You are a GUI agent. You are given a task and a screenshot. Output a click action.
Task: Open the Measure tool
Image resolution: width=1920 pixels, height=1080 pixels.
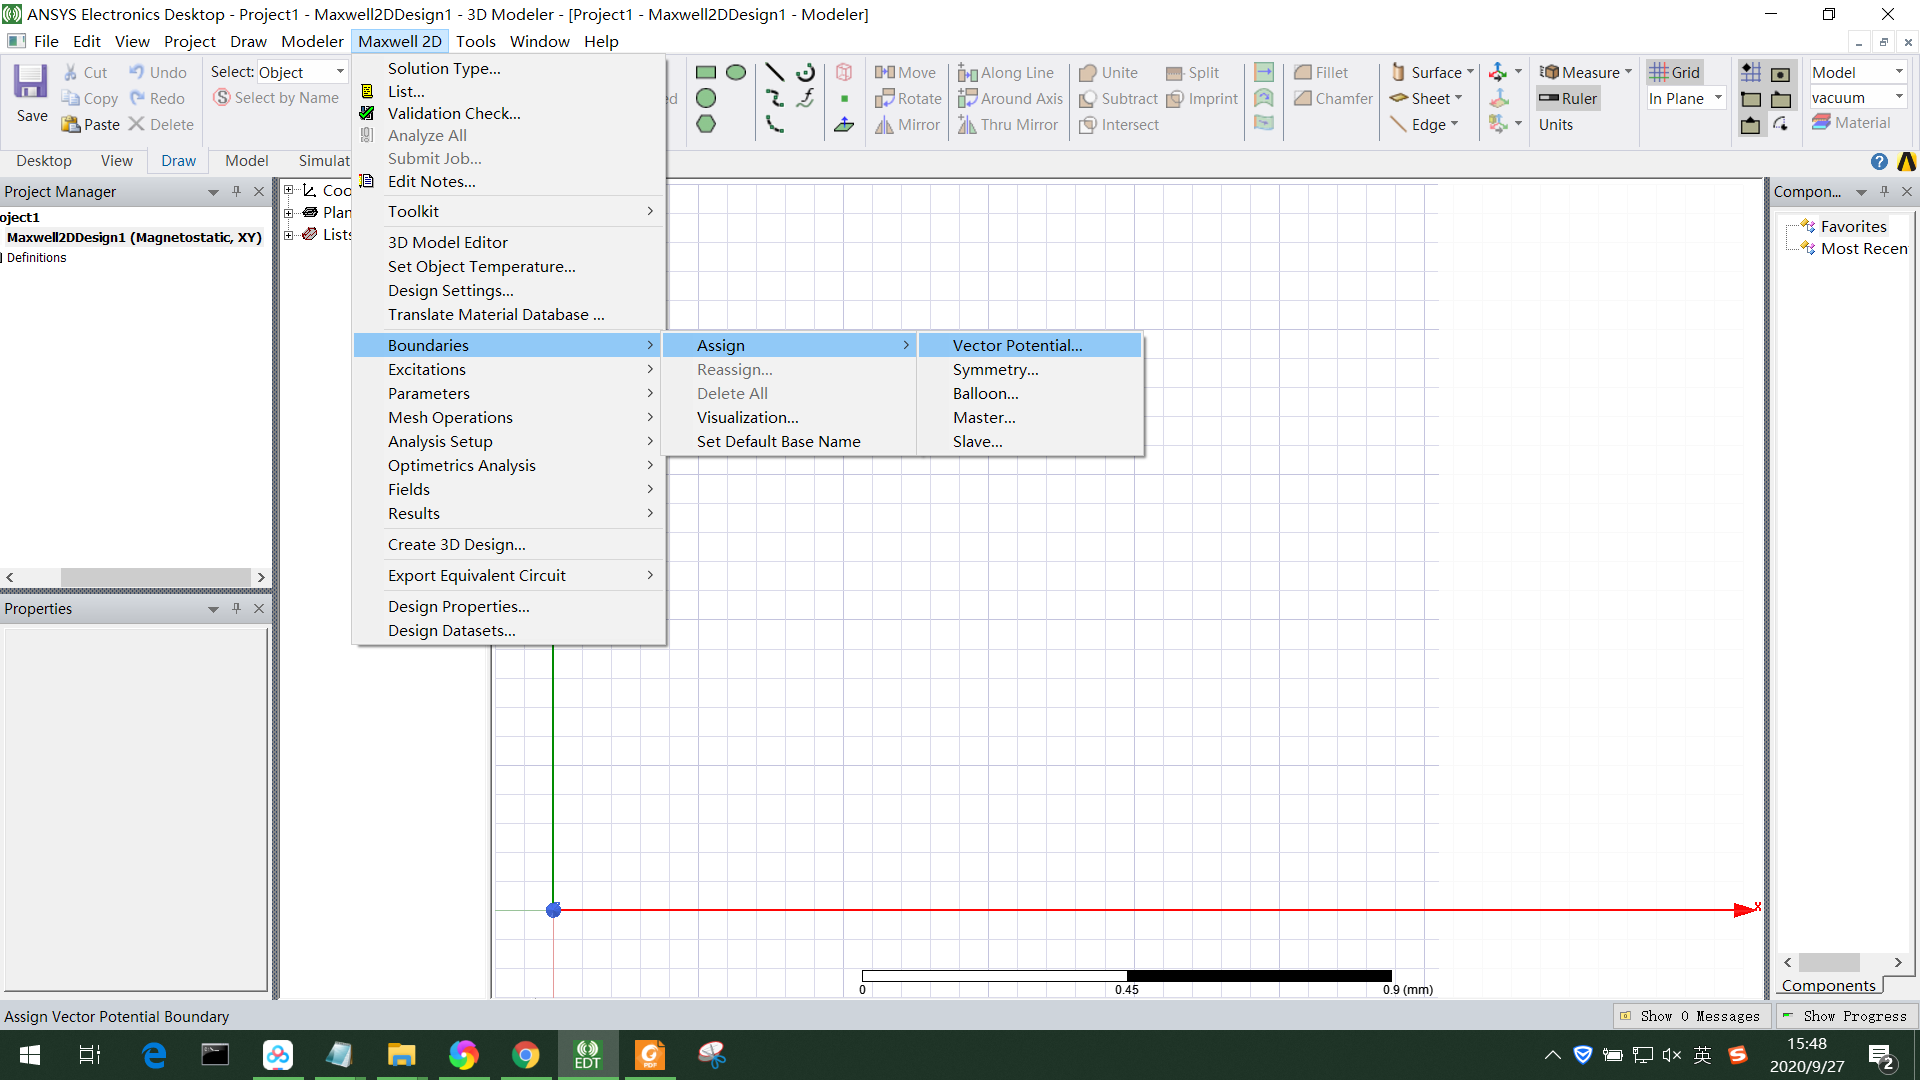click(x=1584, y=72)
